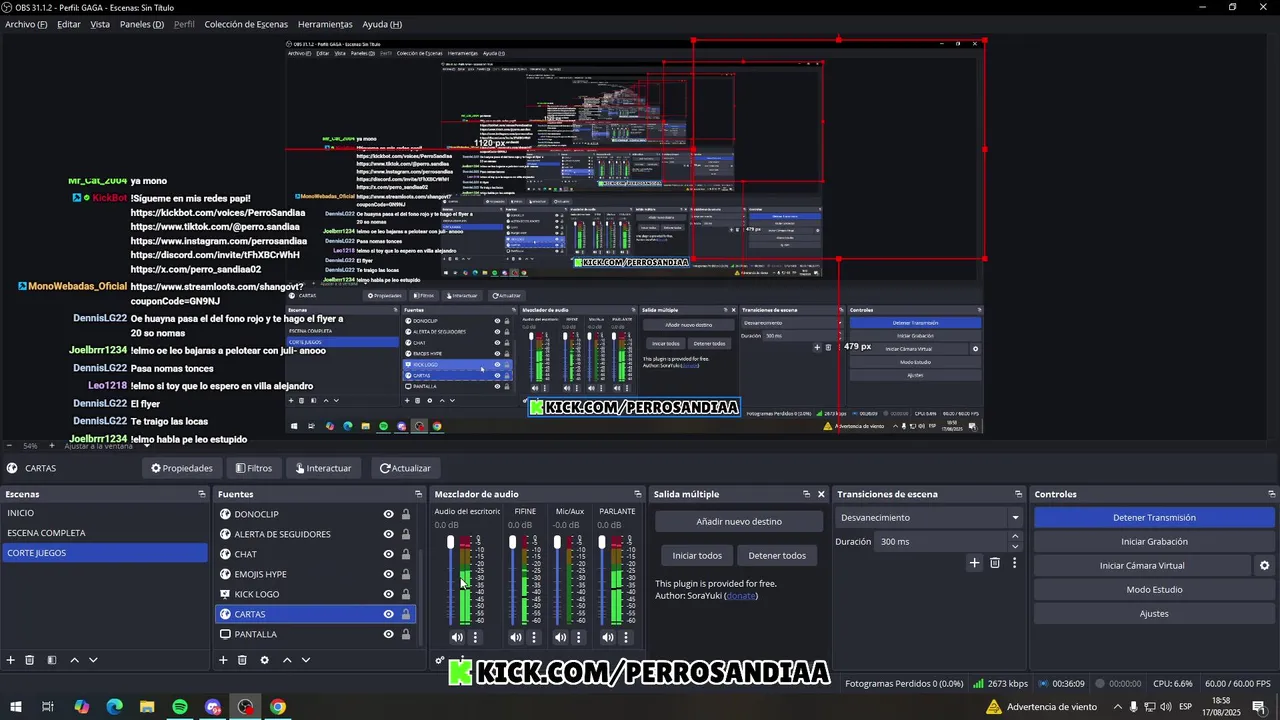Add a new scene transition
The width and height of the screenshot is (1280, 720).
(974, 563)
